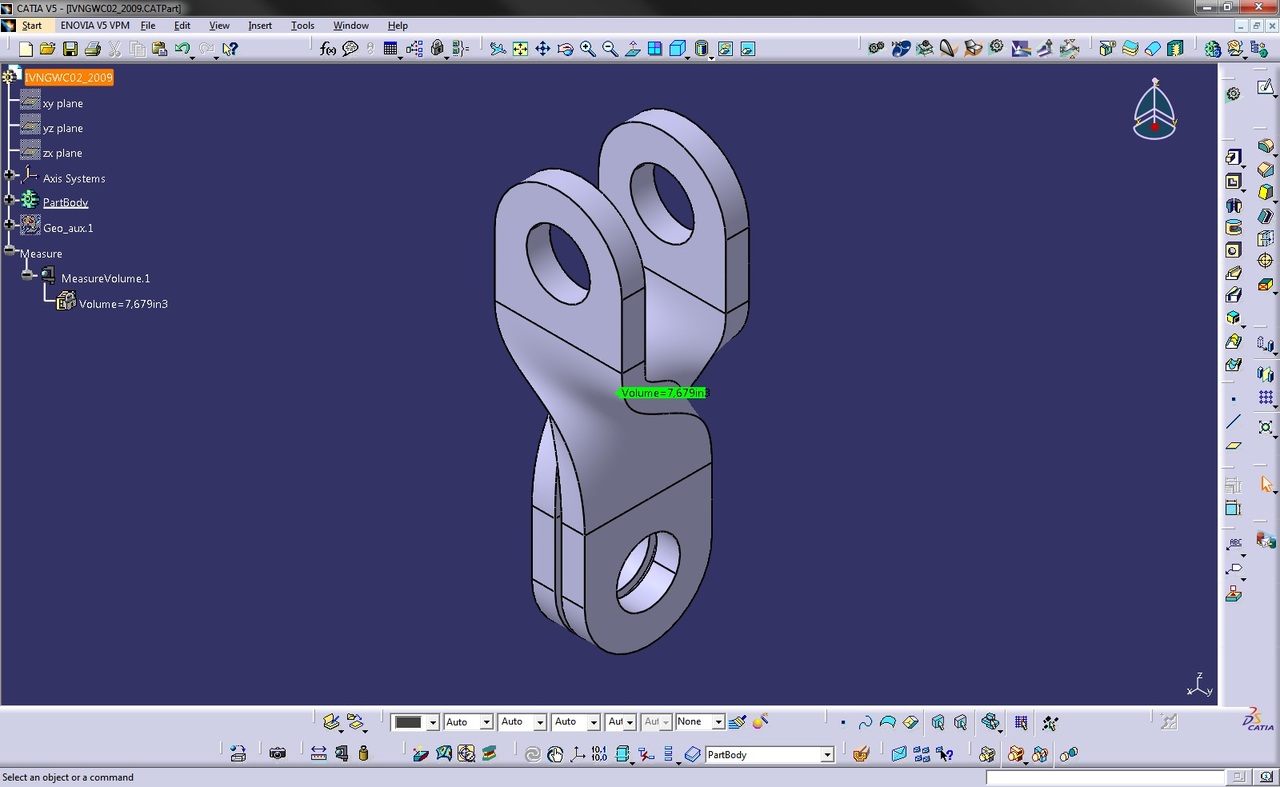Screen dimensions: 1280x787
Task: Click the dark color swatch in graphic properties
Action: [x=408, y=722]
